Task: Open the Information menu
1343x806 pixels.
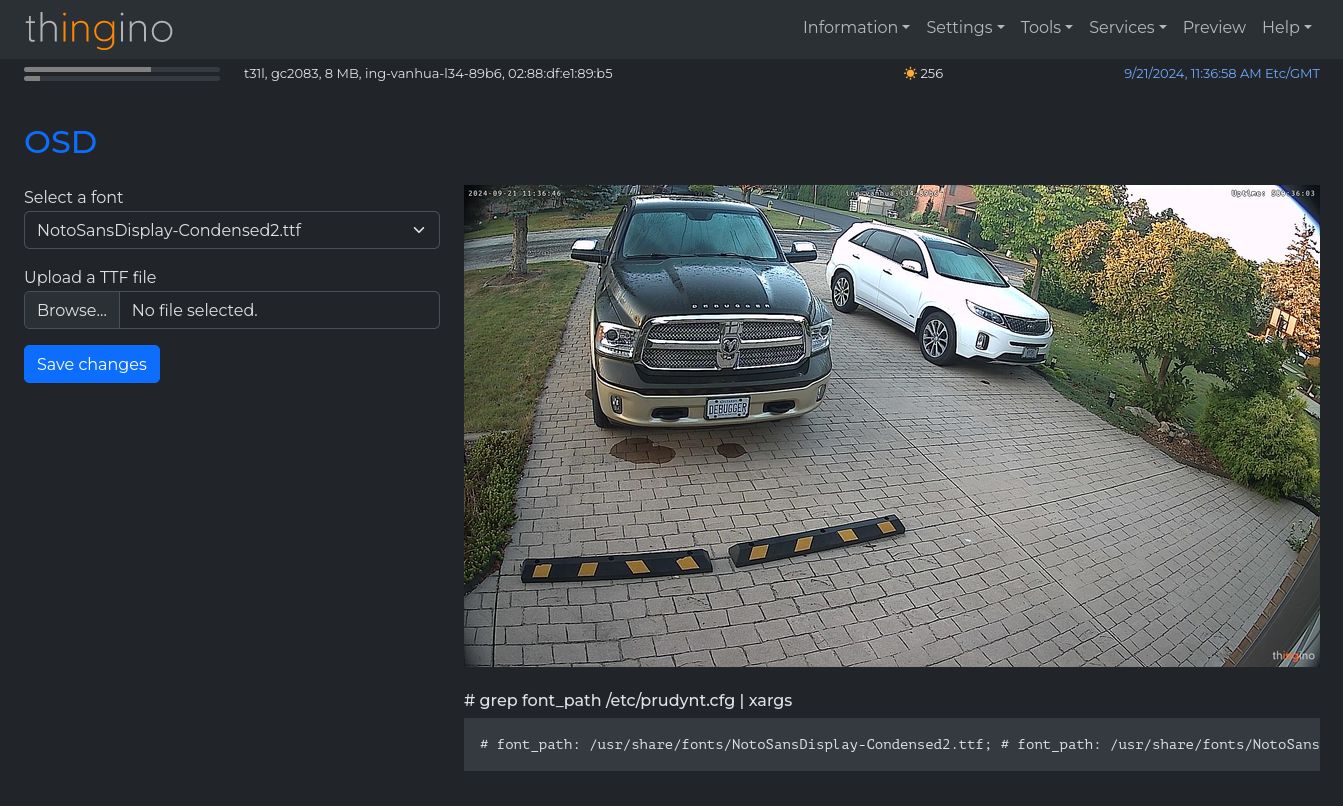Action: tap(856, 28)
